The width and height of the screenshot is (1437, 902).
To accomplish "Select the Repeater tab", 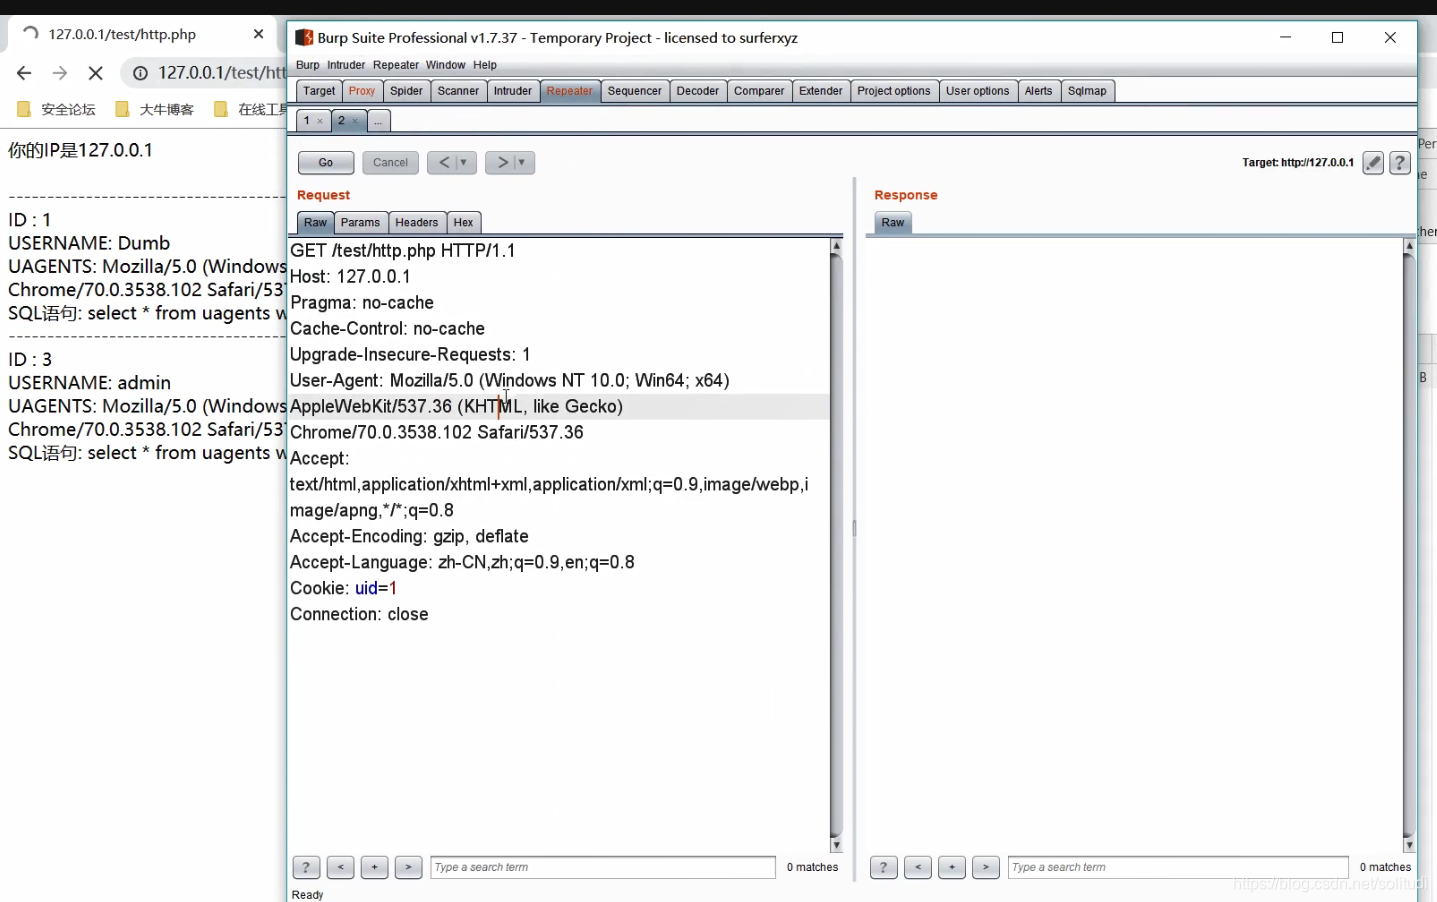I will coord(570,91).
